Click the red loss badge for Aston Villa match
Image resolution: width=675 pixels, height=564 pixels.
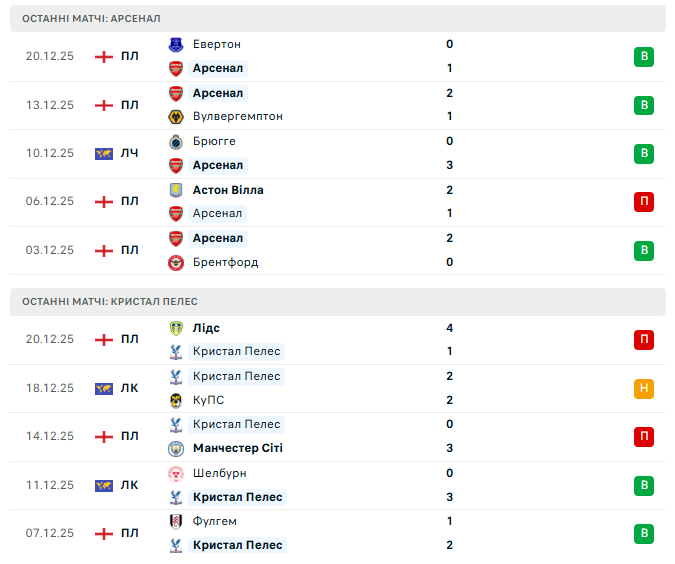click(644, 202)
